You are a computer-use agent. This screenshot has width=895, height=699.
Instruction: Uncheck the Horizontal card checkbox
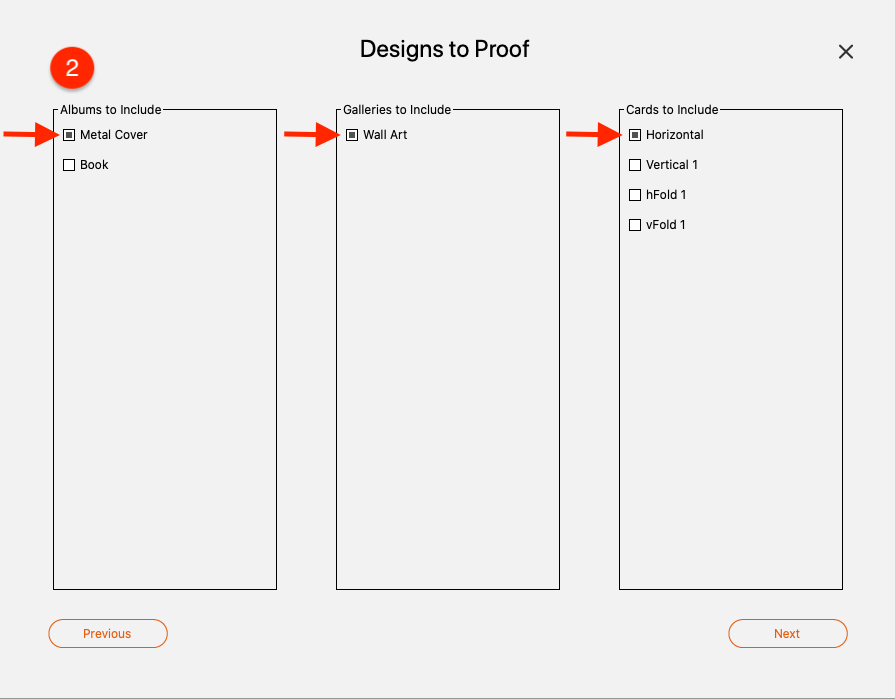pyautogui.click(x=635, y=135)
